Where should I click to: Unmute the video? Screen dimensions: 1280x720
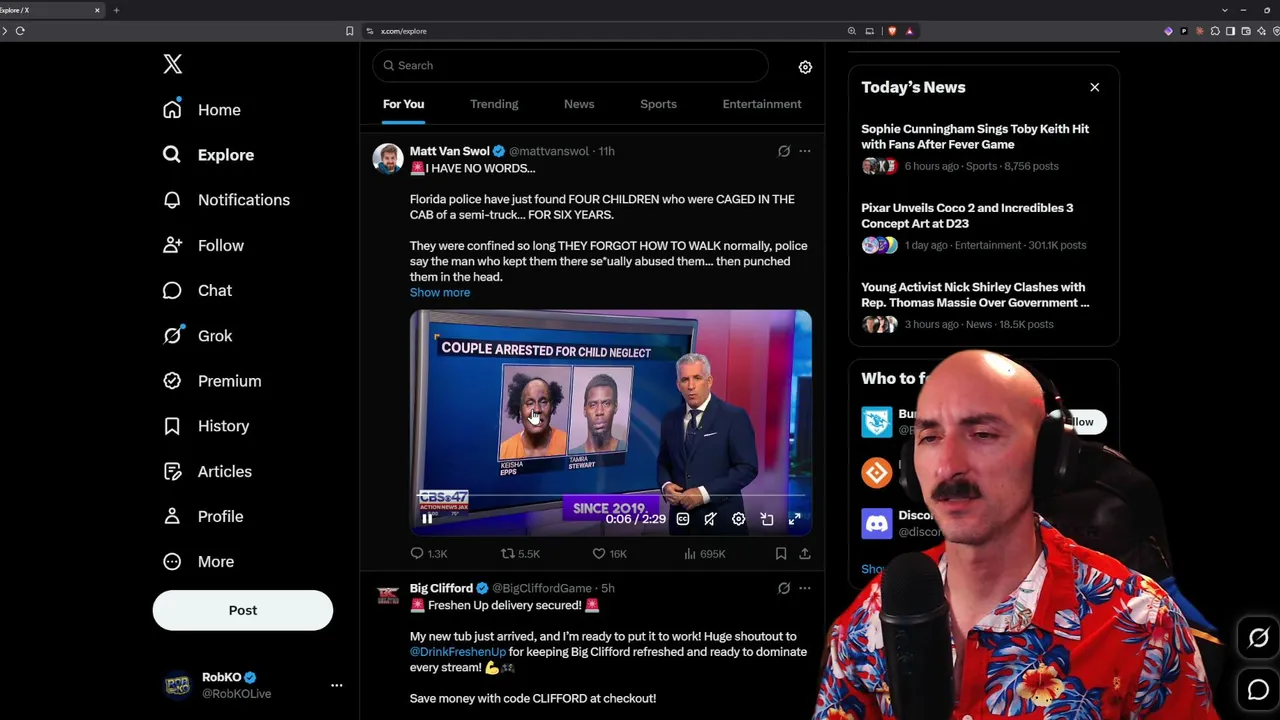710,519
